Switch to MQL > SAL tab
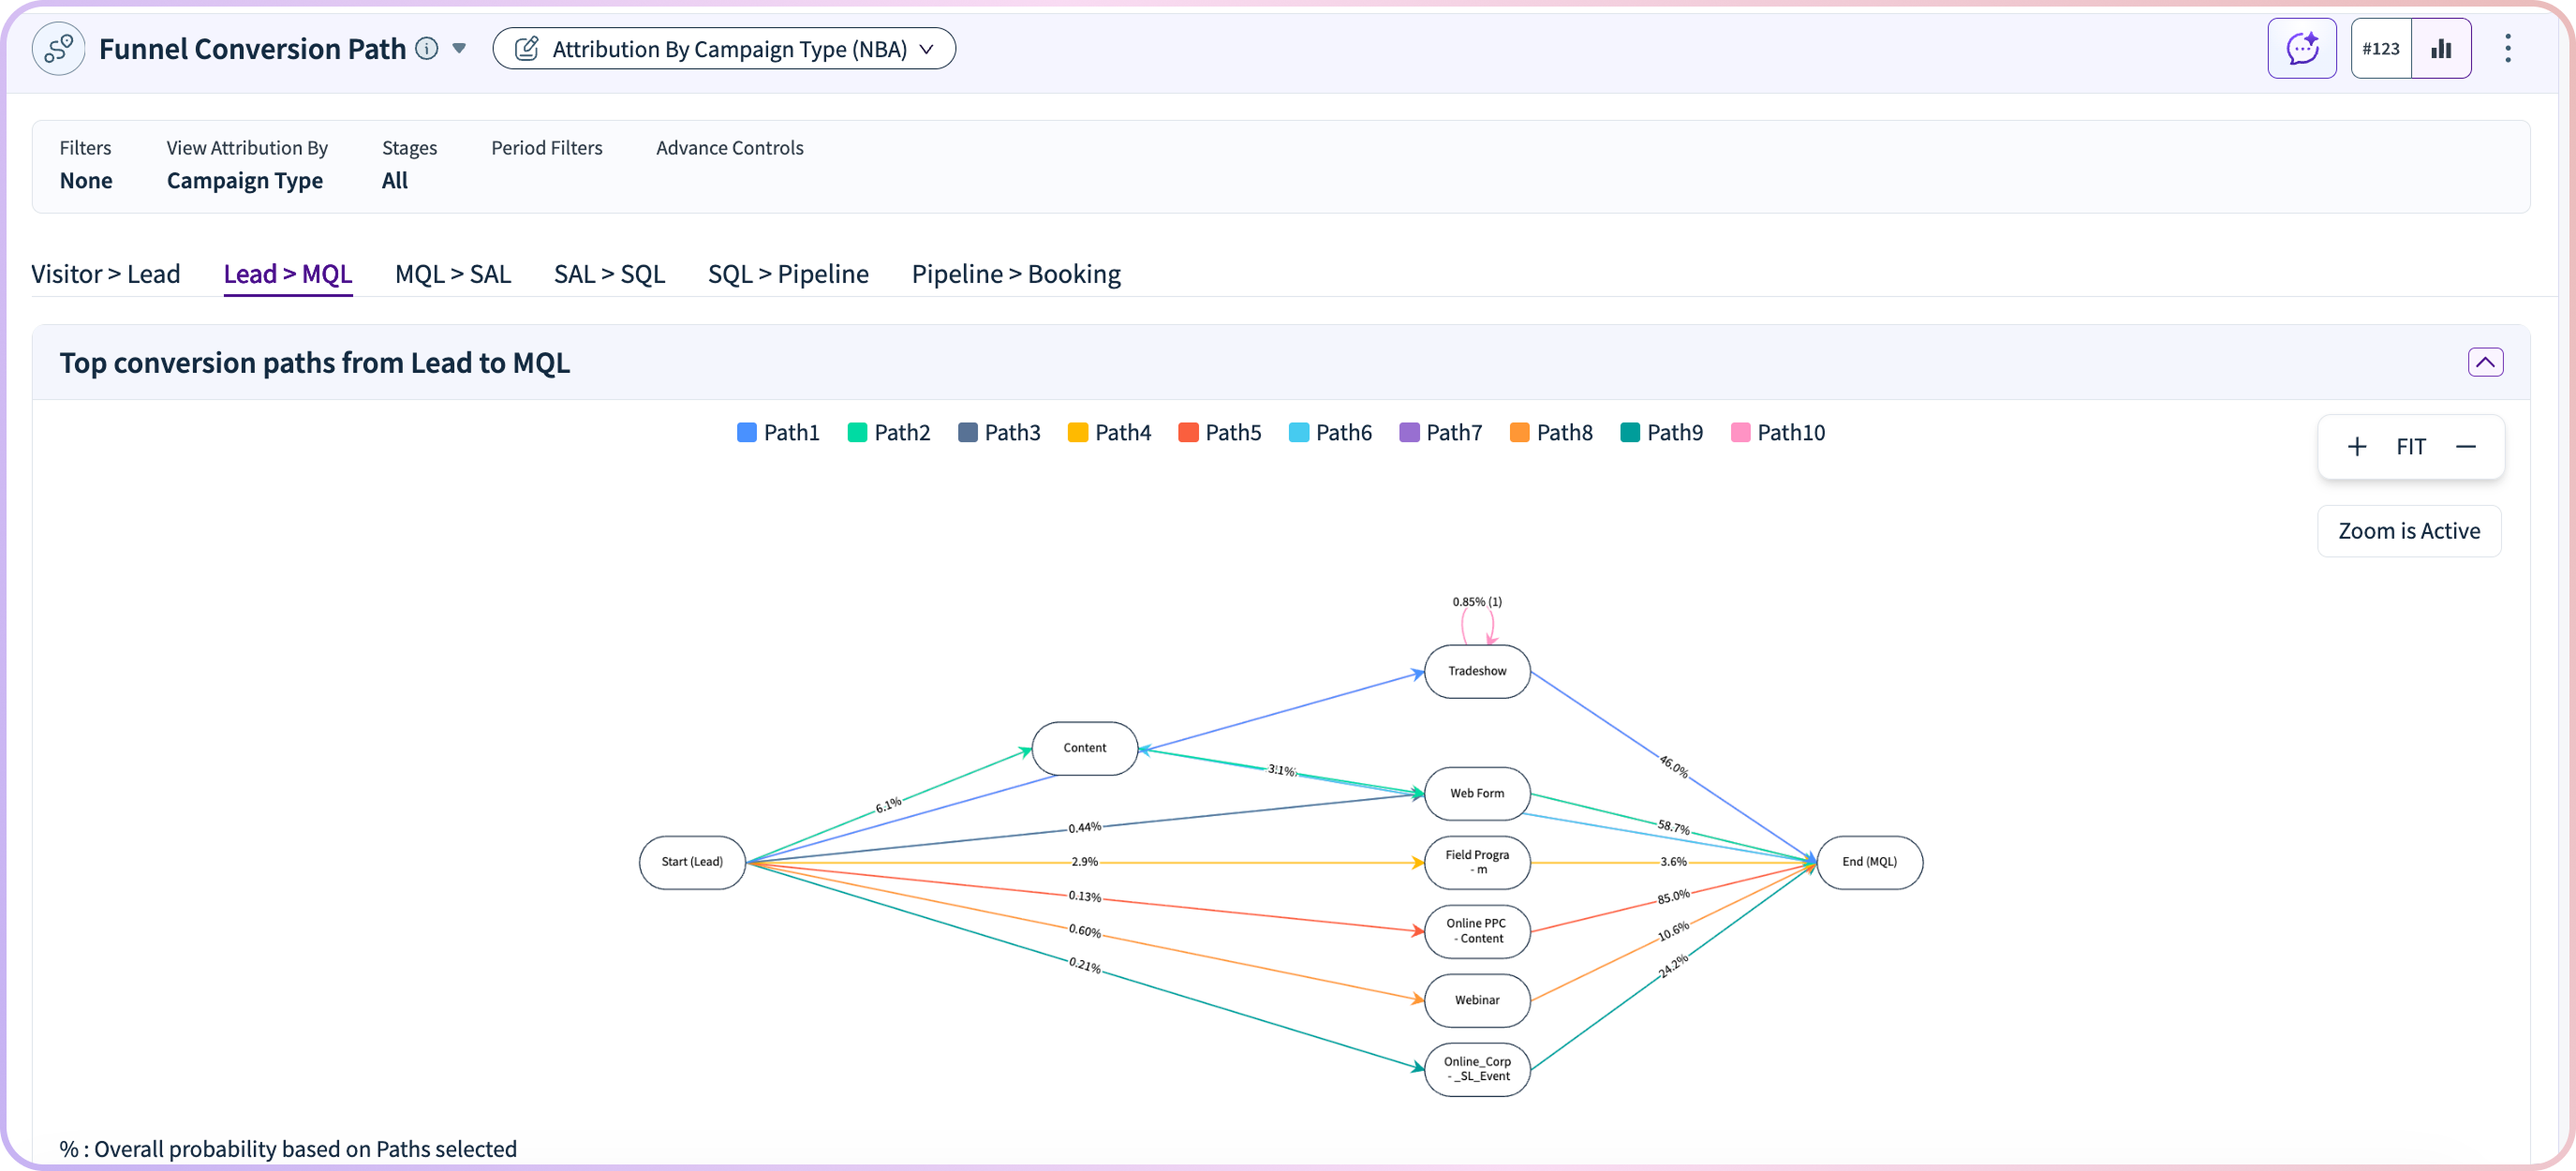 point(452,274)
